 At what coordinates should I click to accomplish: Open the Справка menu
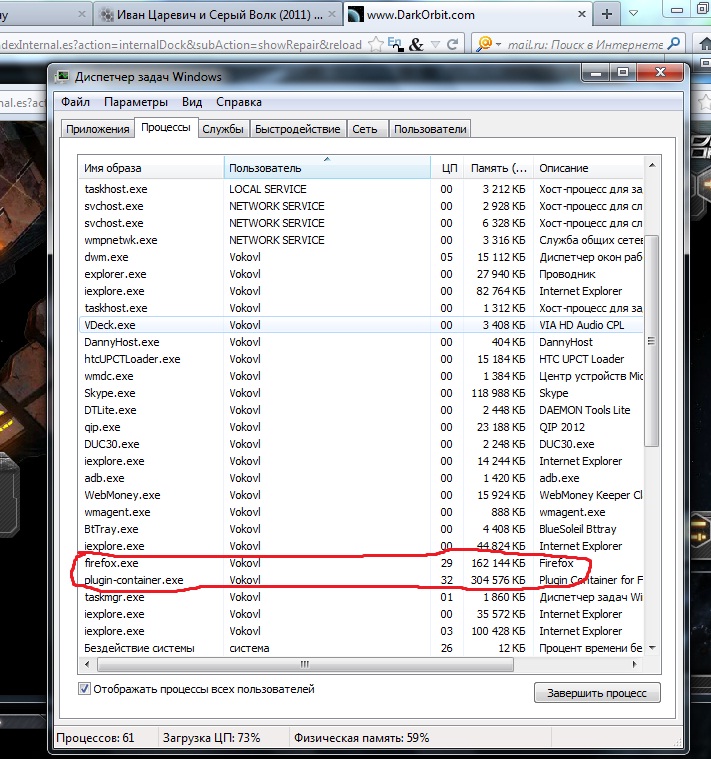[x=239, y=102]
